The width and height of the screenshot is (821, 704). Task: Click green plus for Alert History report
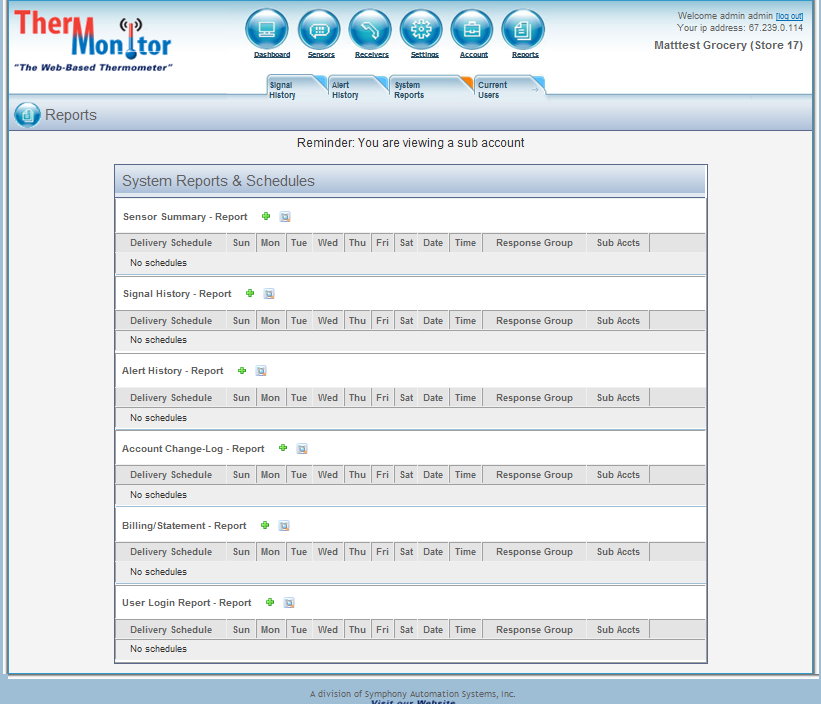(242, 371)
